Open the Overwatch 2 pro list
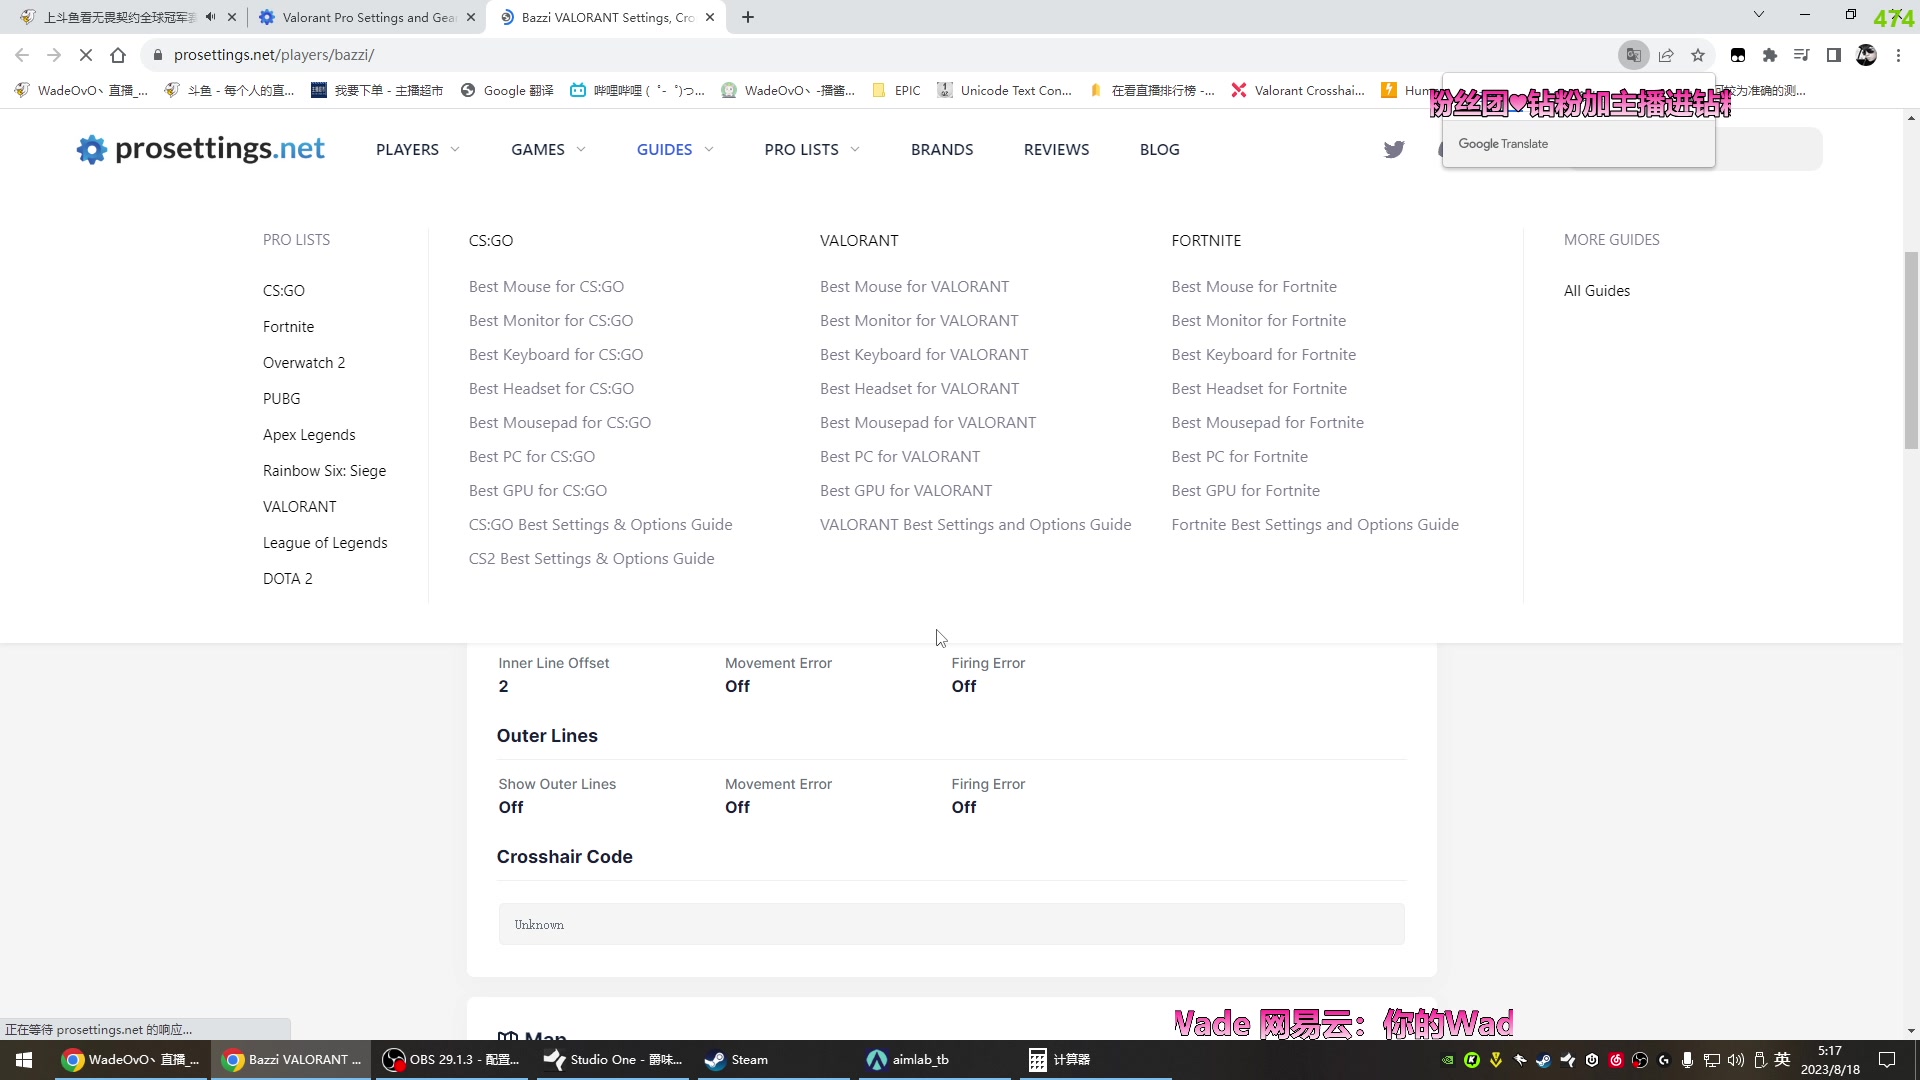This screenshot has width=1920, height=1080. (x=304, y=363)
